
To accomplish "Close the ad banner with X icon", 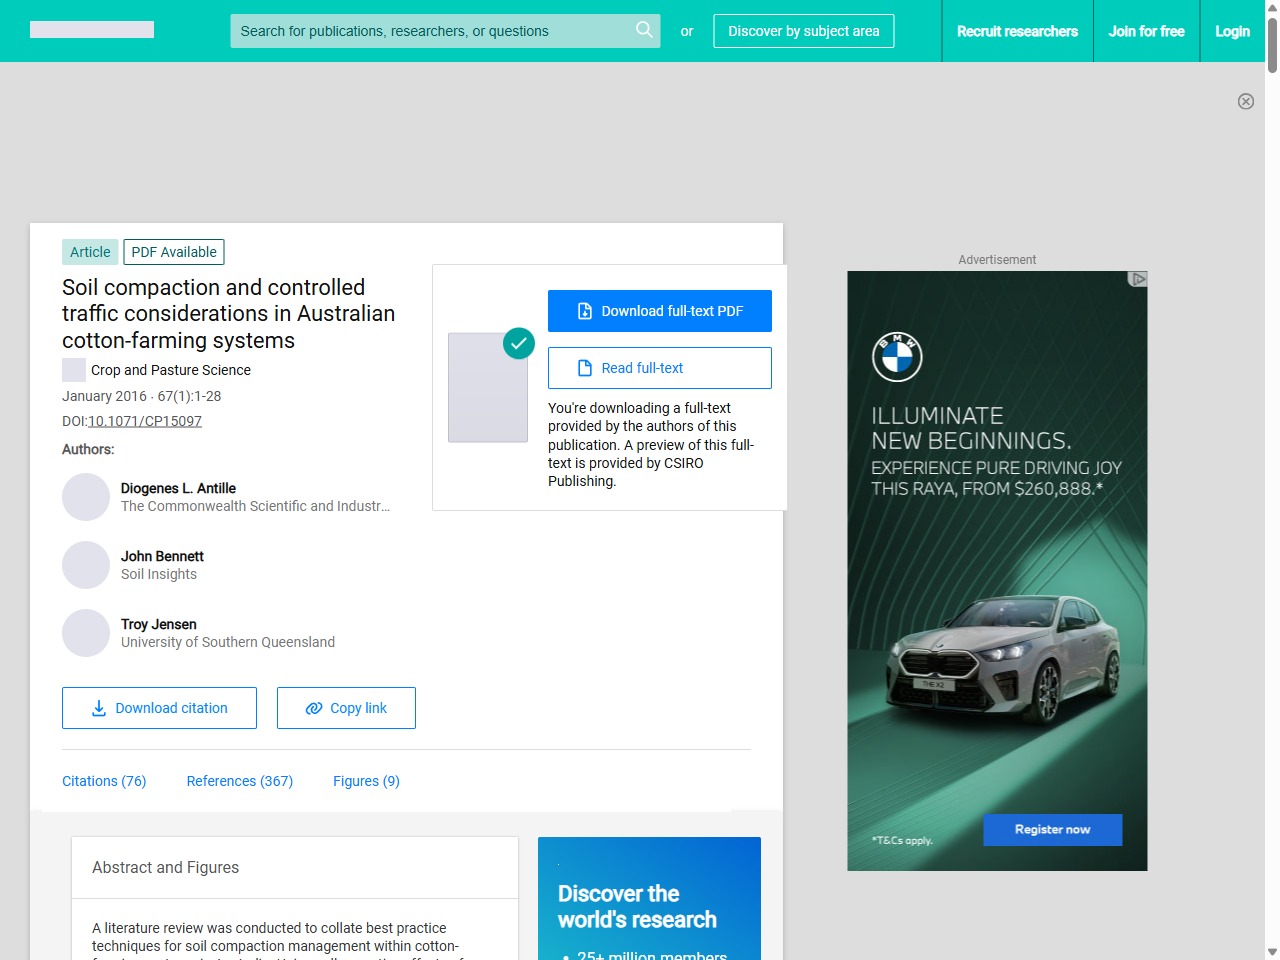I will (1245, 101).
